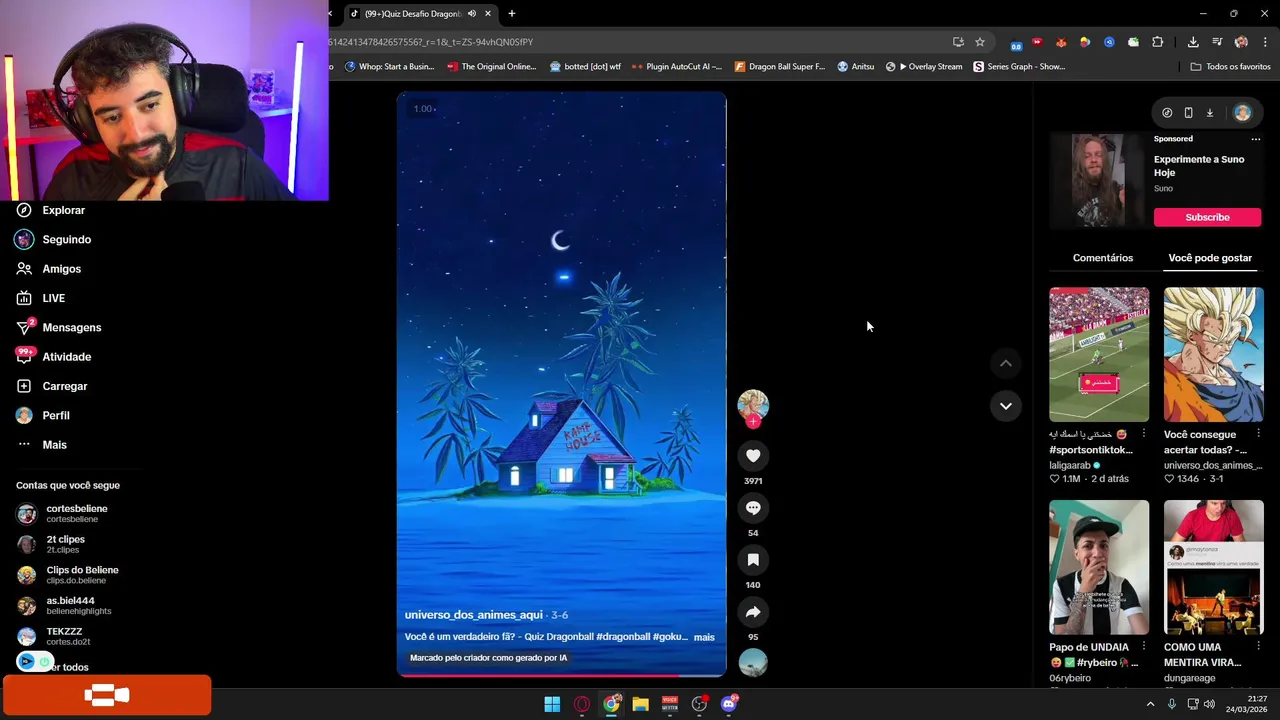The image size is (1280, 720).
Task: Save video with the bookmark icon
Action: (753, 560)
